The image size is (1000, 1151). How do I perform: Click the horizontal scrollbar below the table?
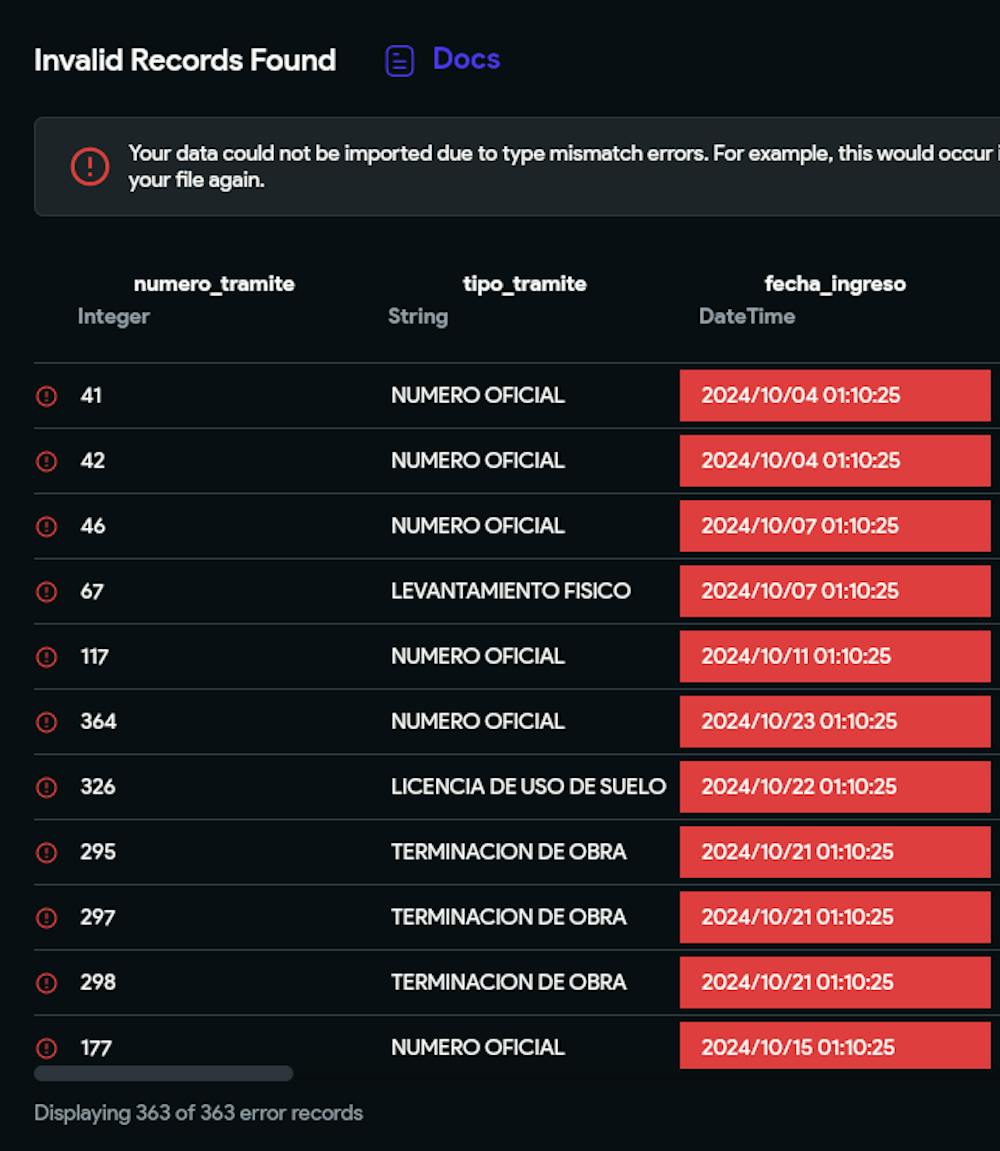(163, 1074)
